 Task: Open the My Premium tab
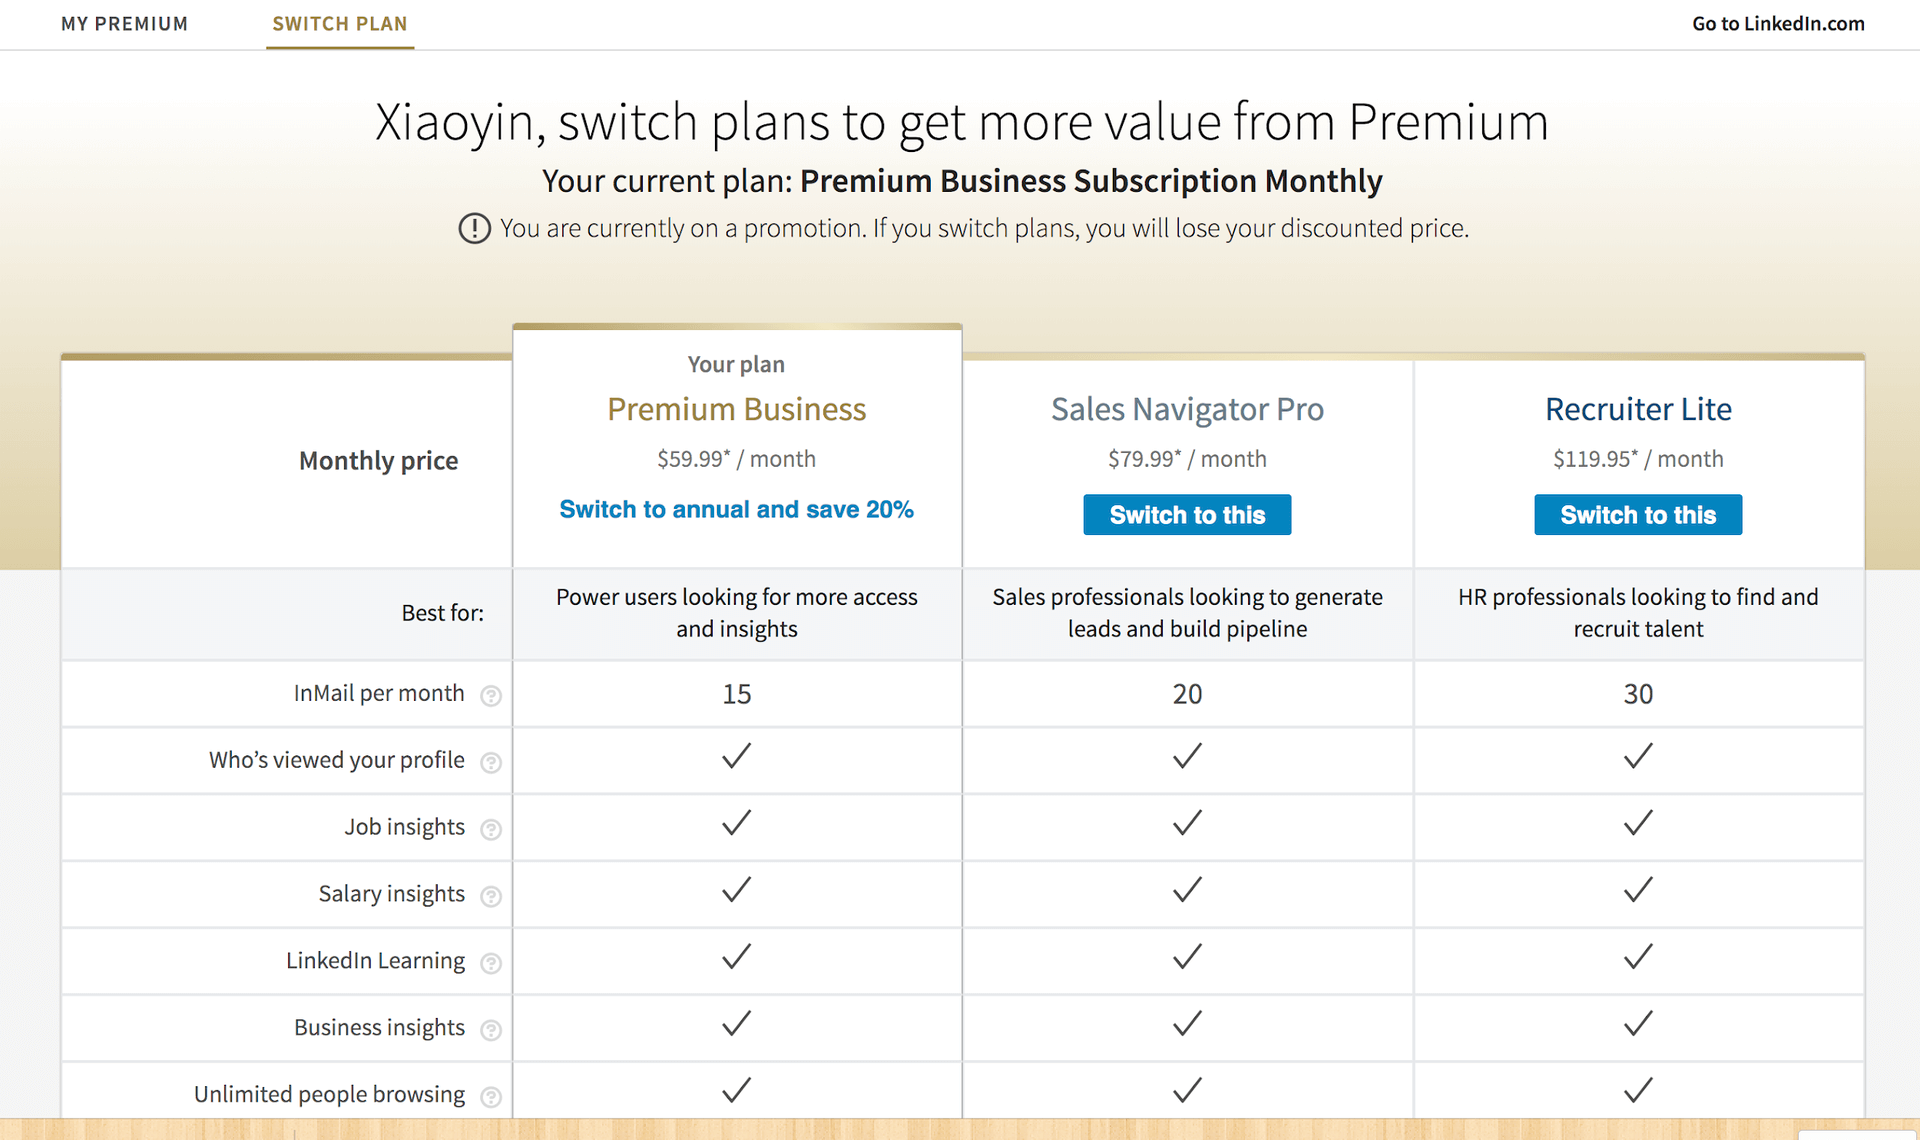coord(124,24)
